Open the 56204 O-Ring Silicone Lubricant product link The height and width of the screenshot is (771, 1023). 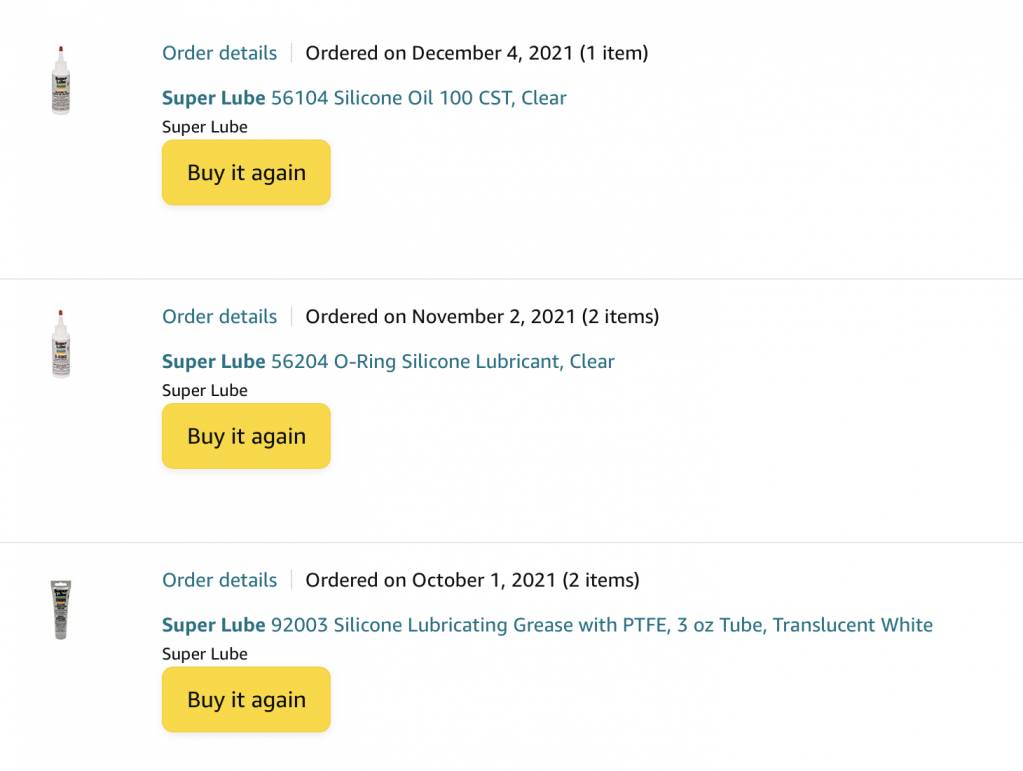tap(388, 361)
